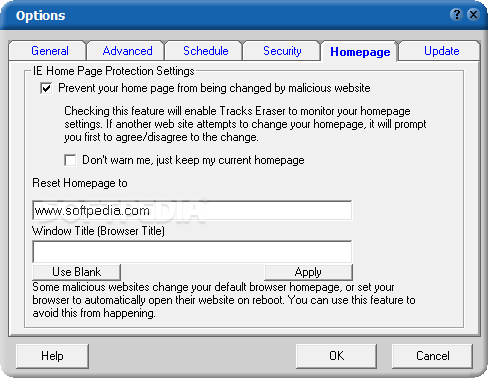Image resolution: width=488 pixels, height=378 pixels.
Task: Apply the homepage settings
Action: click(x=308, y=272)
